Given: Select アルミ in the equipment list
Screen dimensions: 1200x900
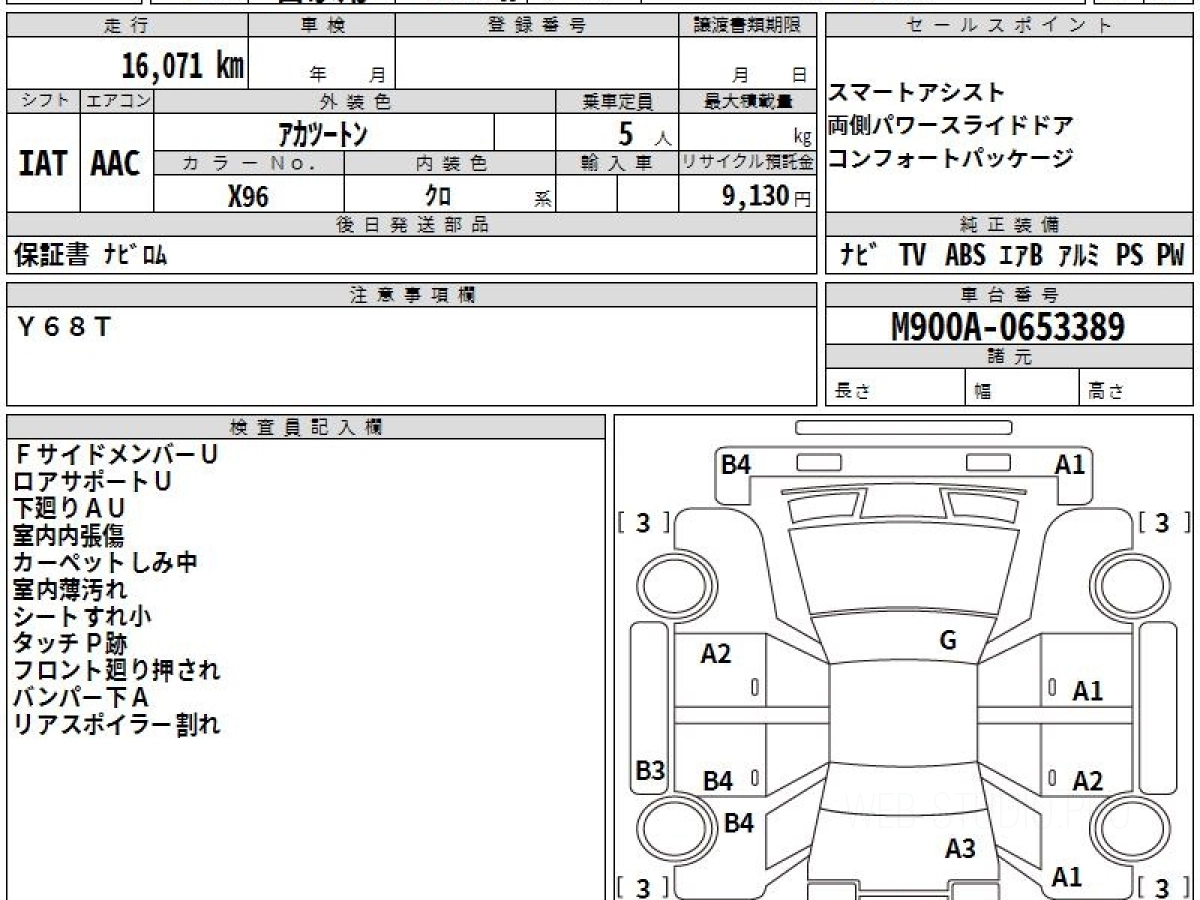Looking at the screenshot, I should (1079, 255).
